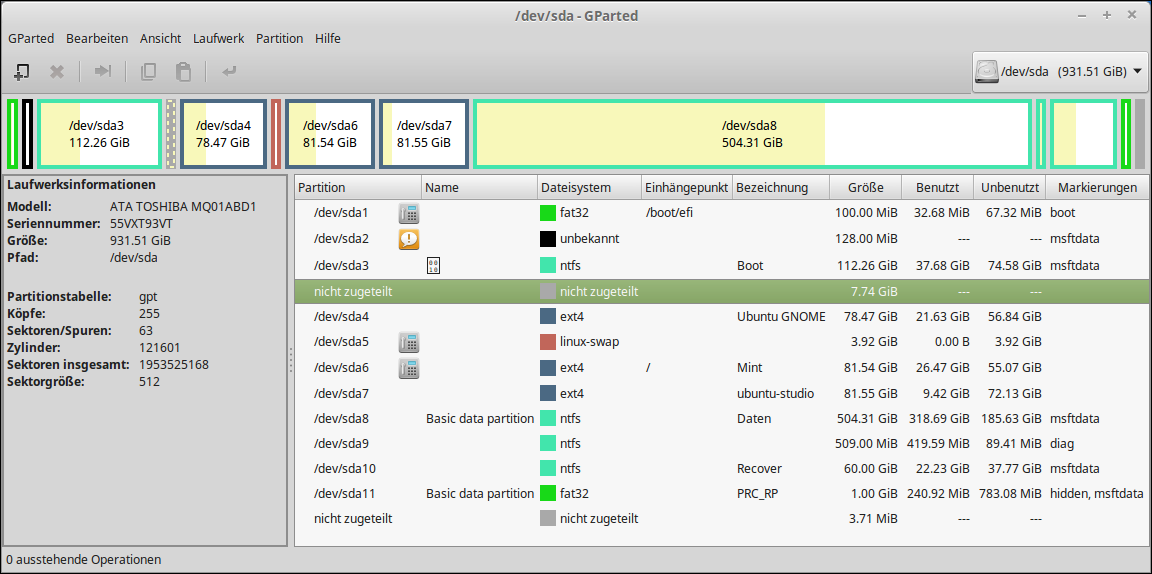Click the return-arrow icon in the toolbar
1152x574 pixels.
point(229,71)
